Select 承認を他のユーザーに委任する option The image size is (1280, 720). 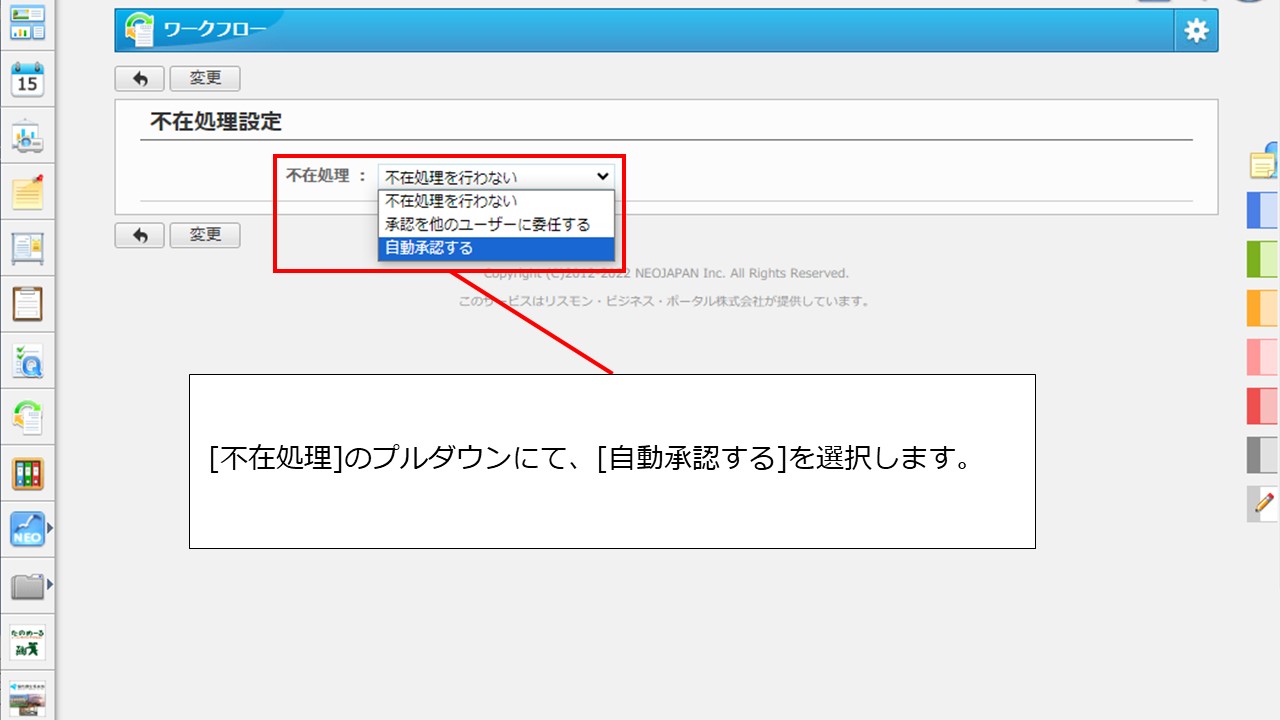pos(496,225)
